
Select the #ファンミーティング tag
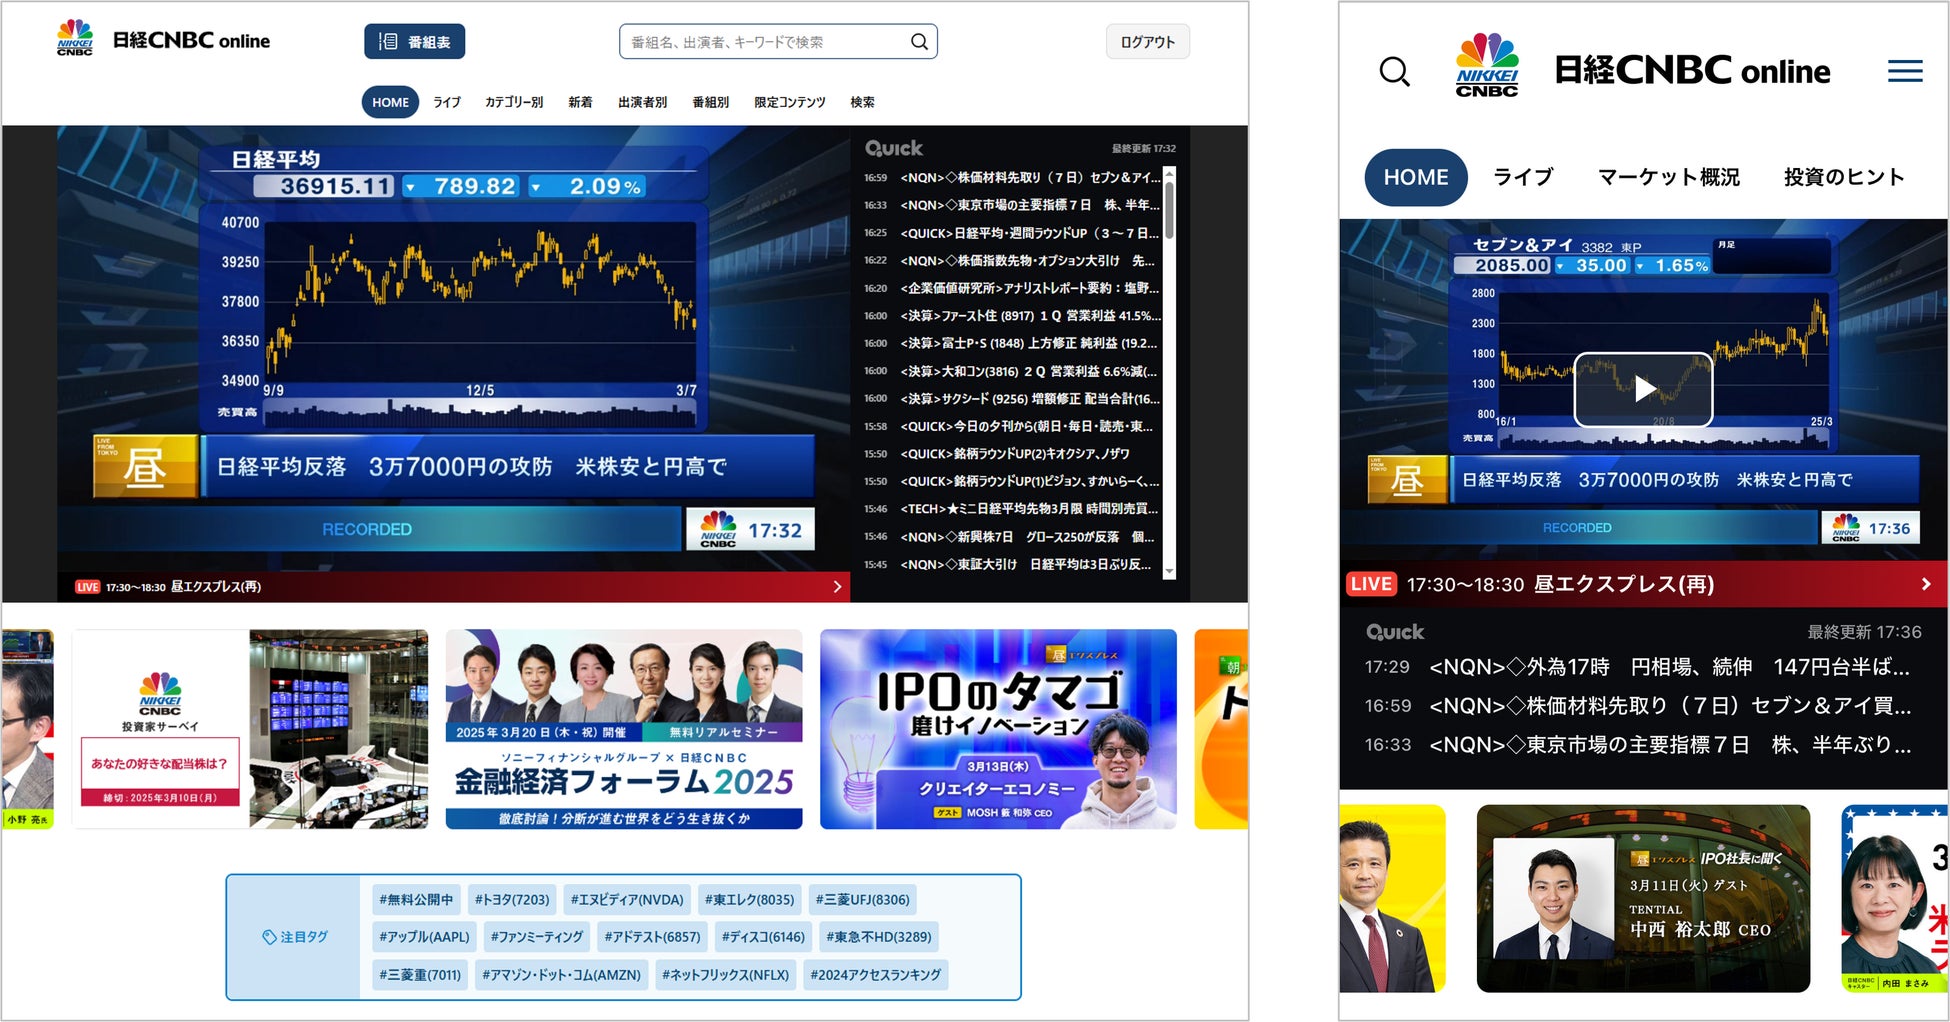coord(536,937)
